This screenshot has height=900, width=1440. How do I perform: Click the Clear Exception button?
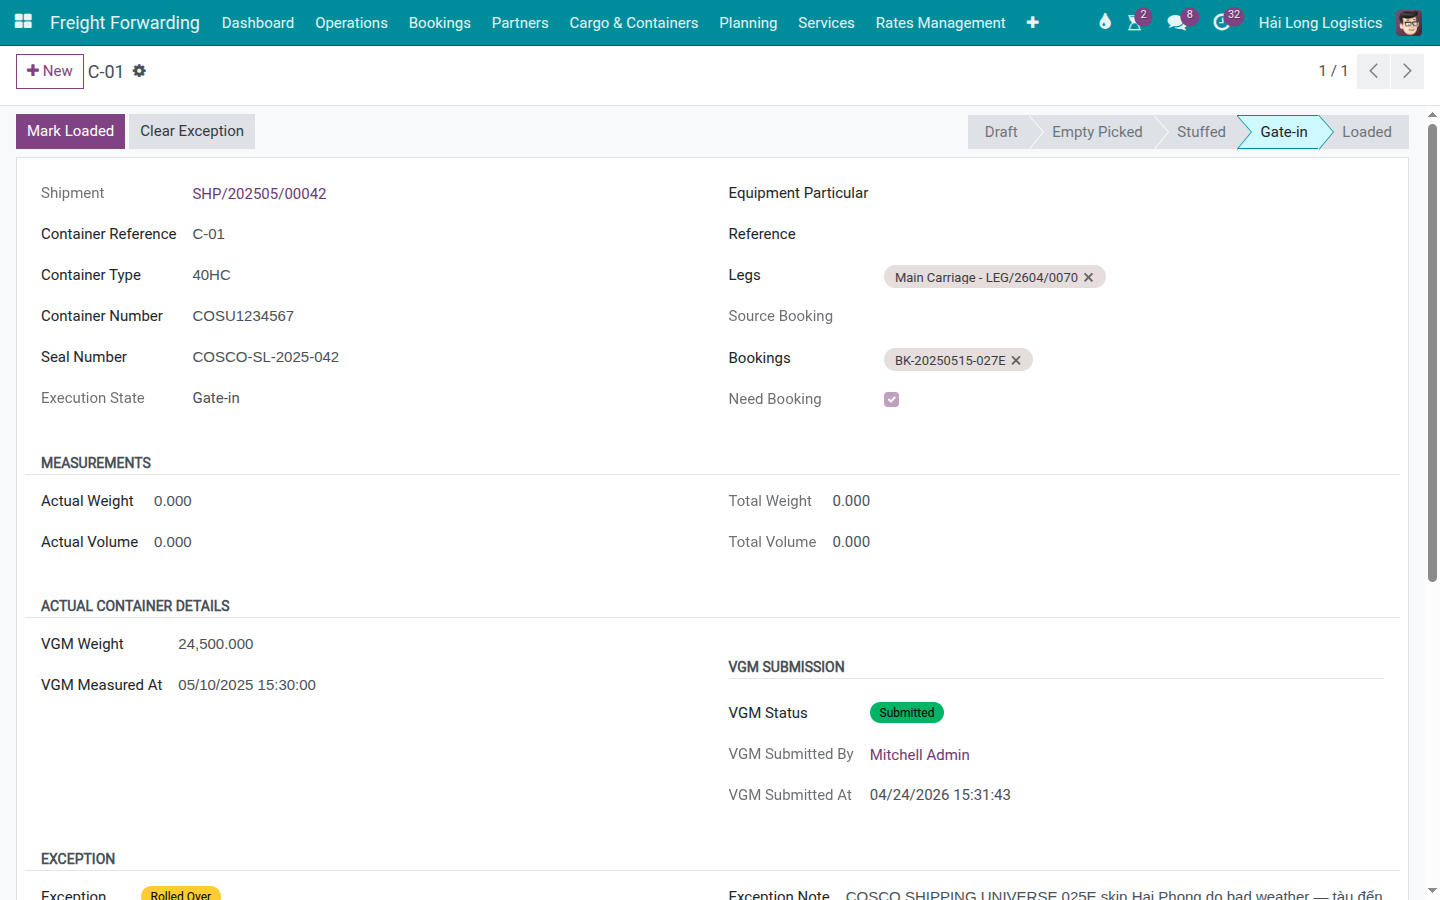tap(192, 131)
